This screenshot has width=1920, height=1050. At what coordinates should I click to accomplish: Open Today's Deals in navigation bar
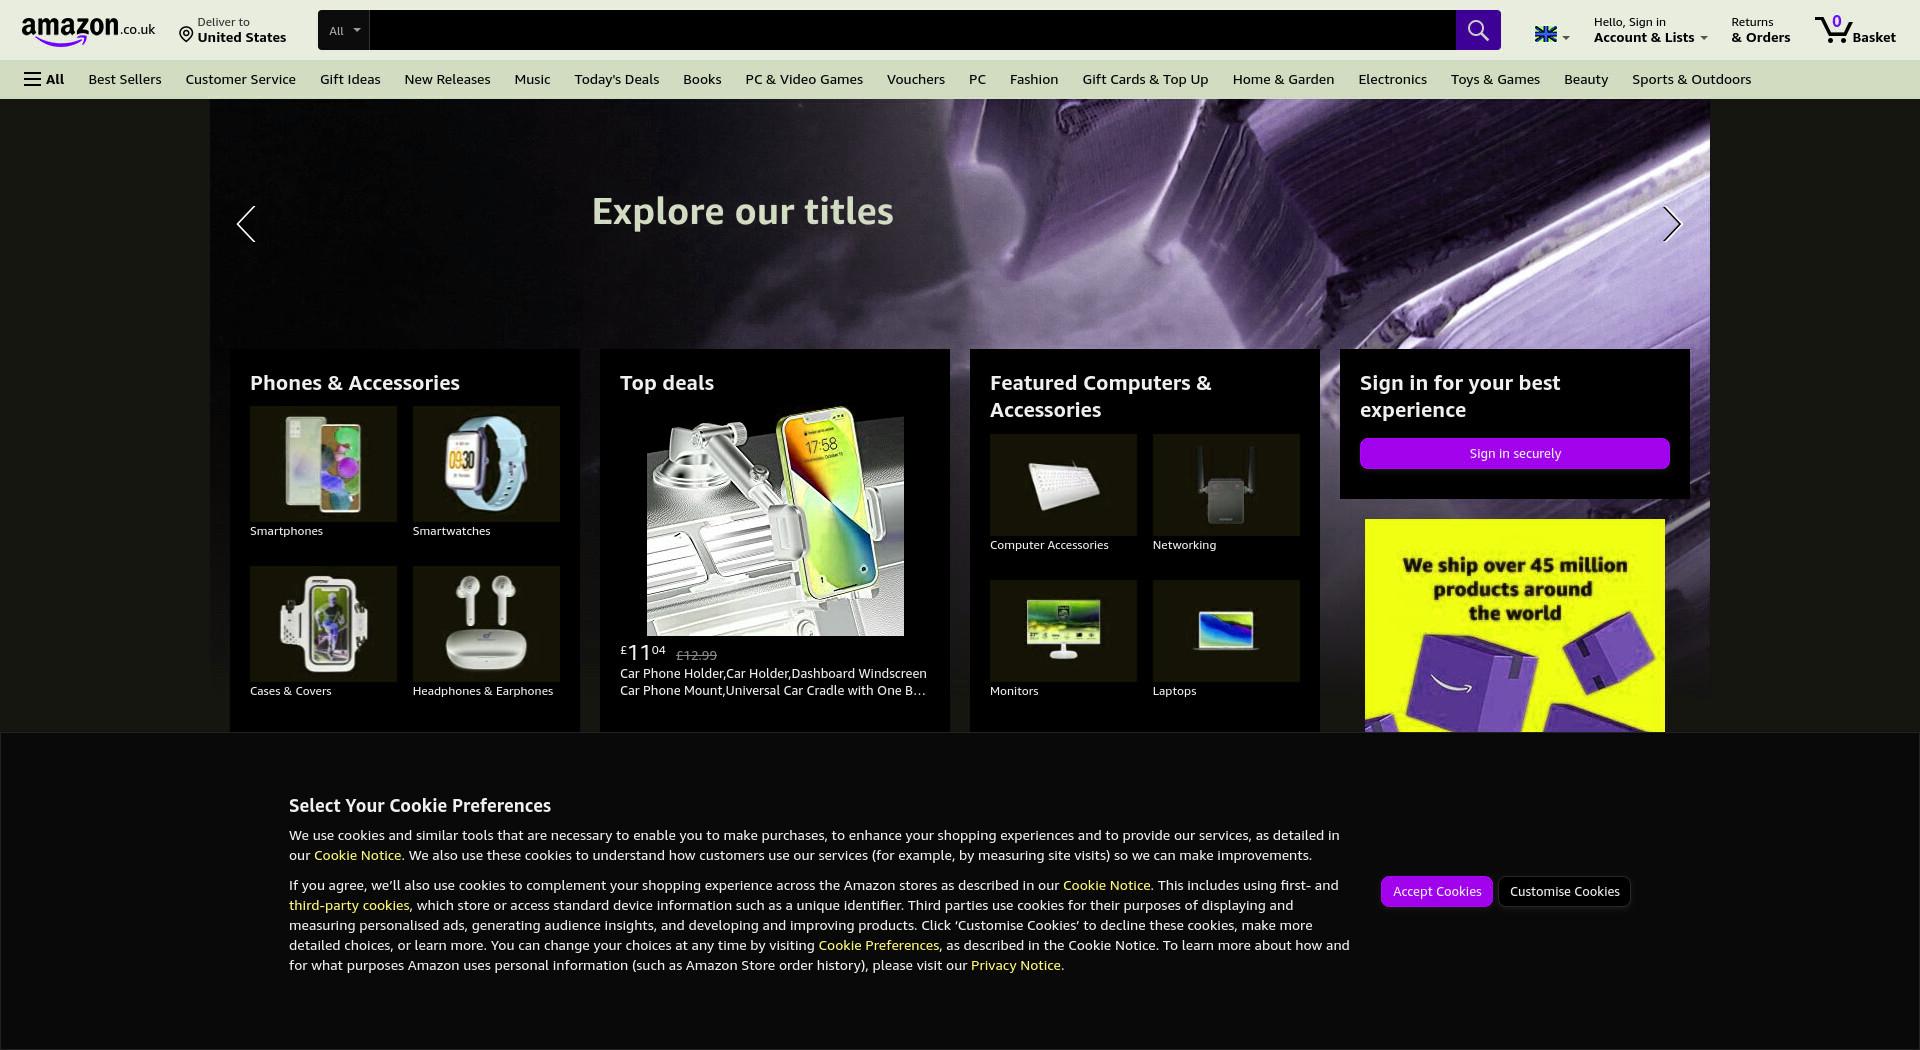(616, 79)
